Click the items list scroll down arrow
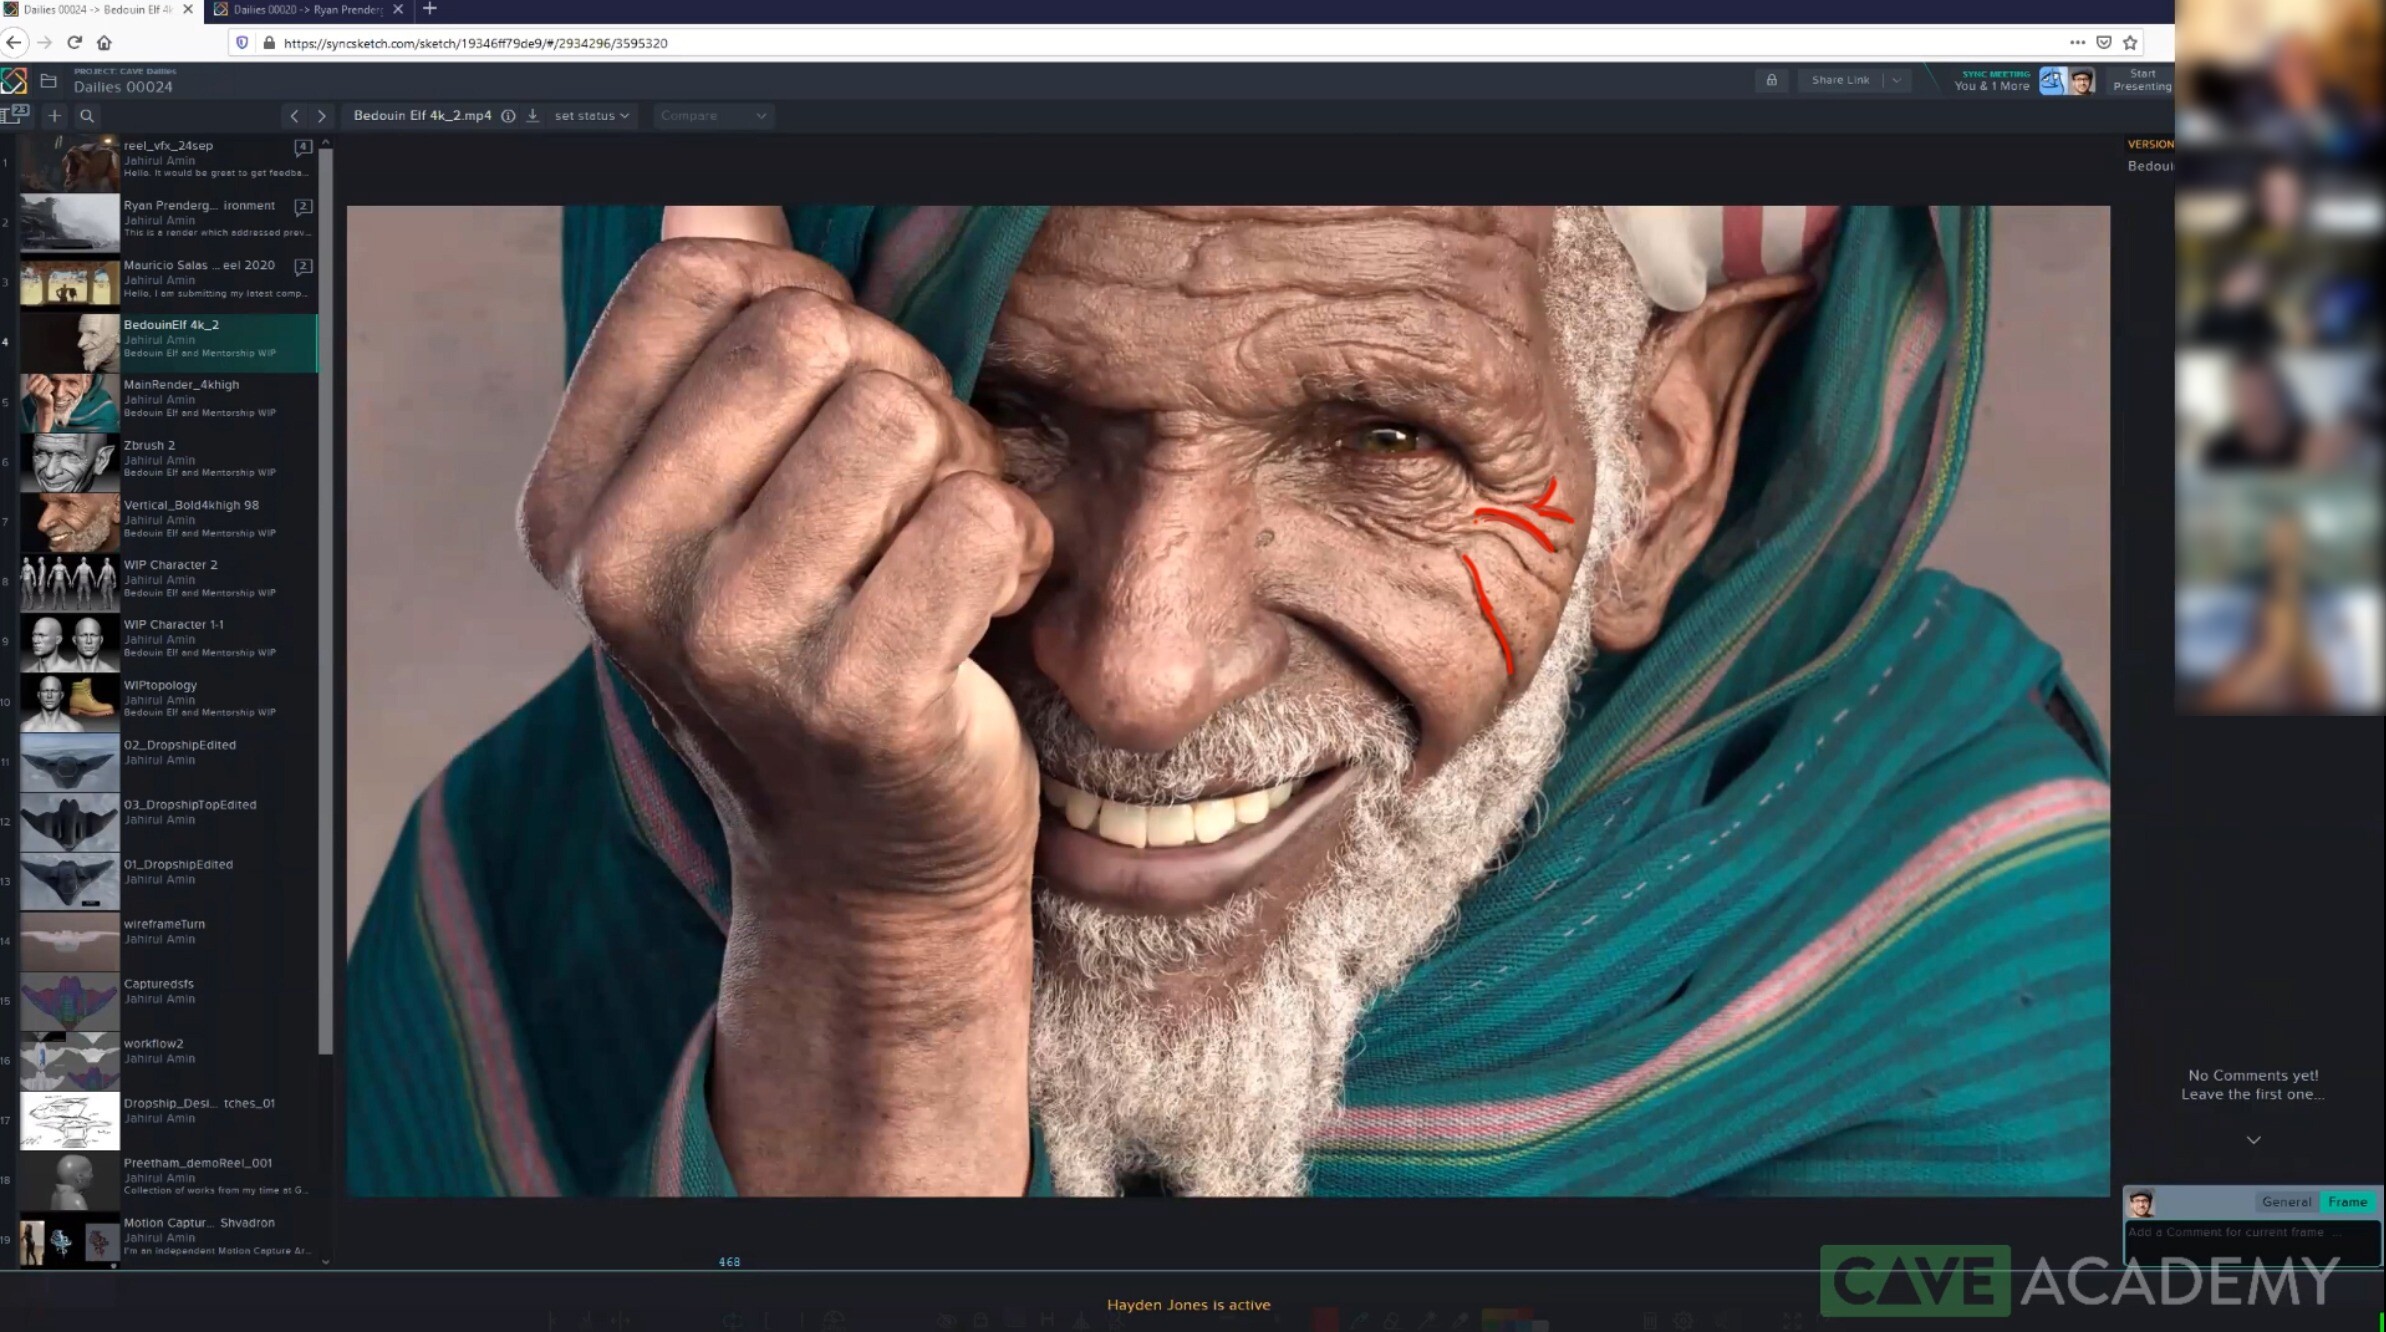The width and height of the screenshot is (2386, 1332). pyautogui.click(x=325, y=1262)
